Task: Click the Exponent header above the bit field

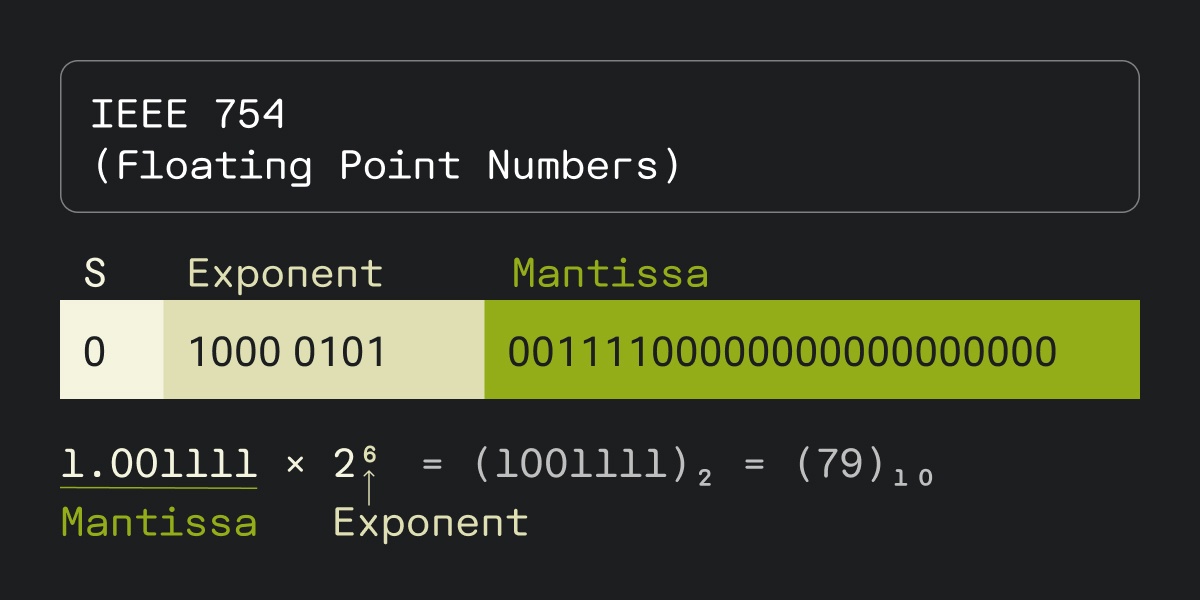Action: (285, 273)
